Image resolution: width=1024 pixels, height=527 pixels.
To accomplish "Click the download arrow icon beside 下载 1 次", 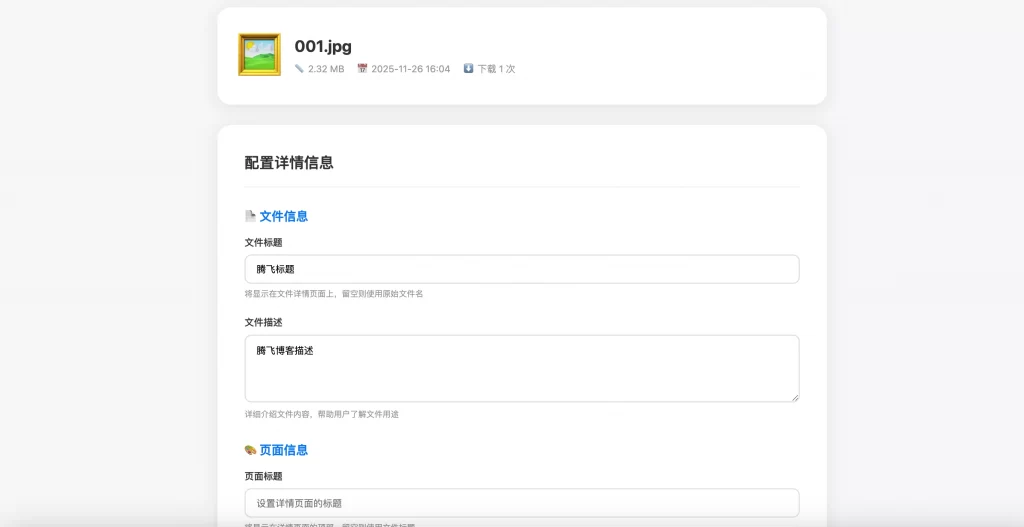I will pos(468,69).
